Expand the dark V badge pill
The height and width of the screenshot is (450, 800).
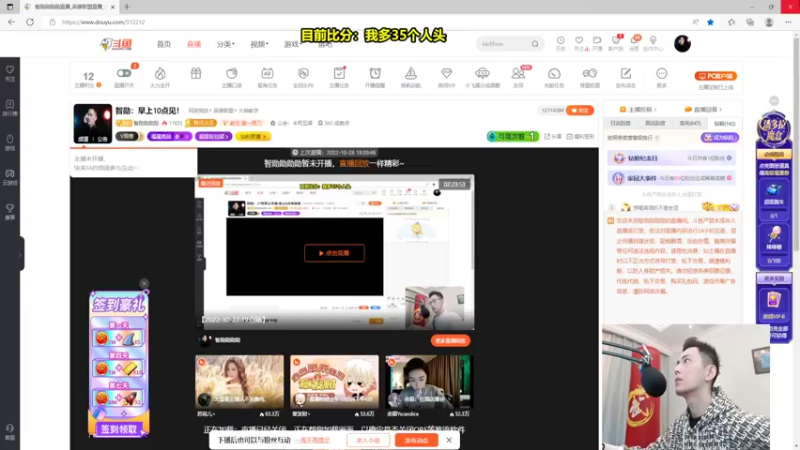129,136
